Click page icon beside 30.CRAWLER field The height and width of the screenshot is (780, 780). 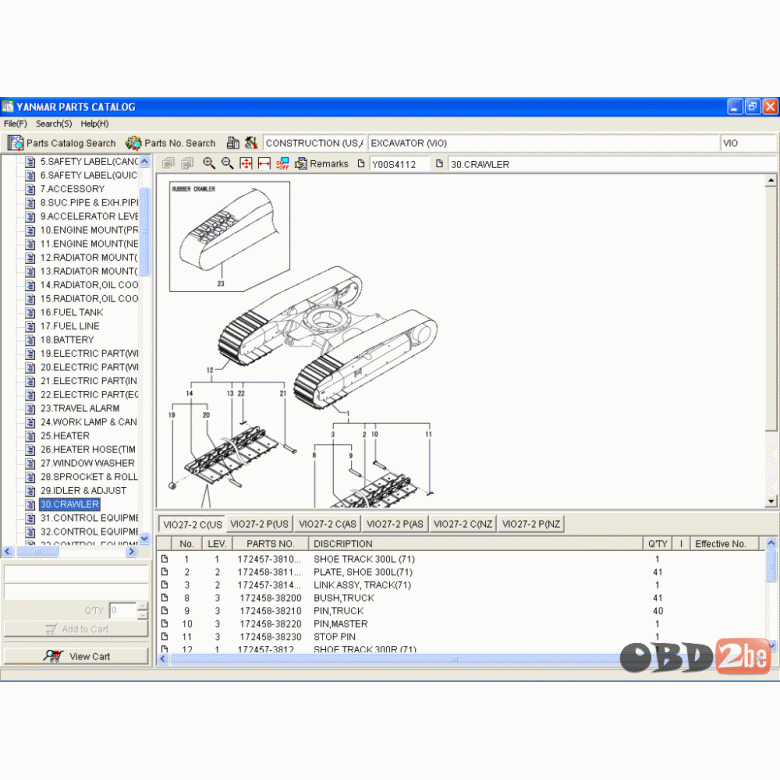tap(439, 163)
